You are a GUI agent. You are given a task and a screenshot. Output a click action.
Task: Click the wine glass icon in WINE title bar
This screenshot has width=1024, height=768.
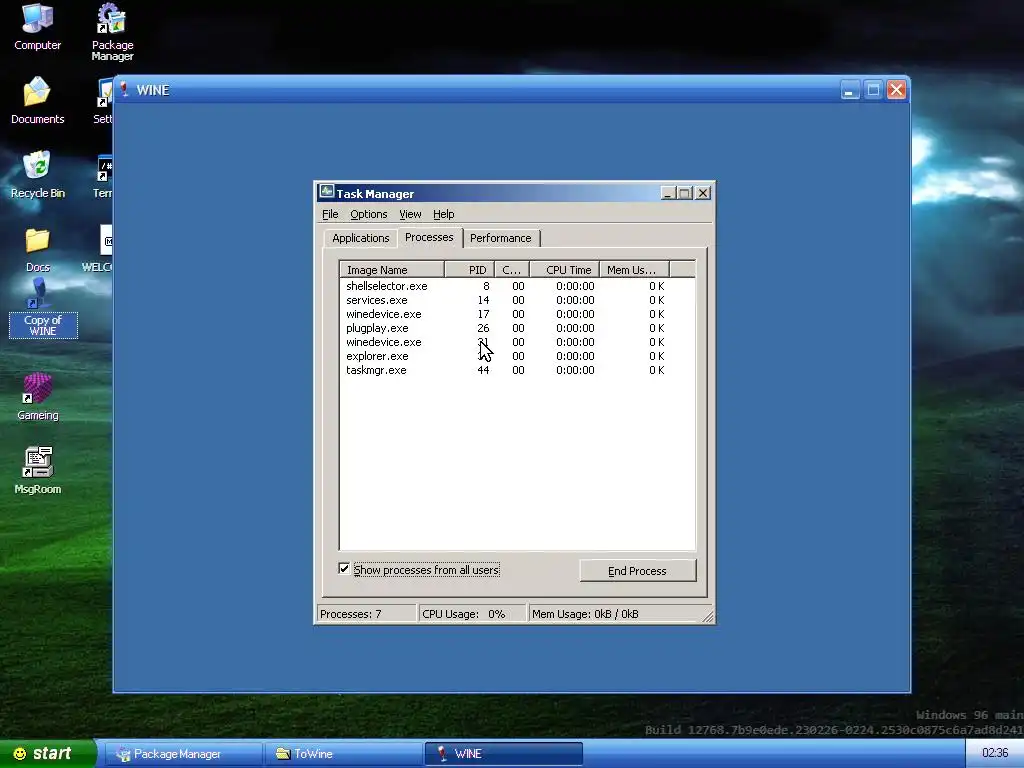[x=124, y=89]
